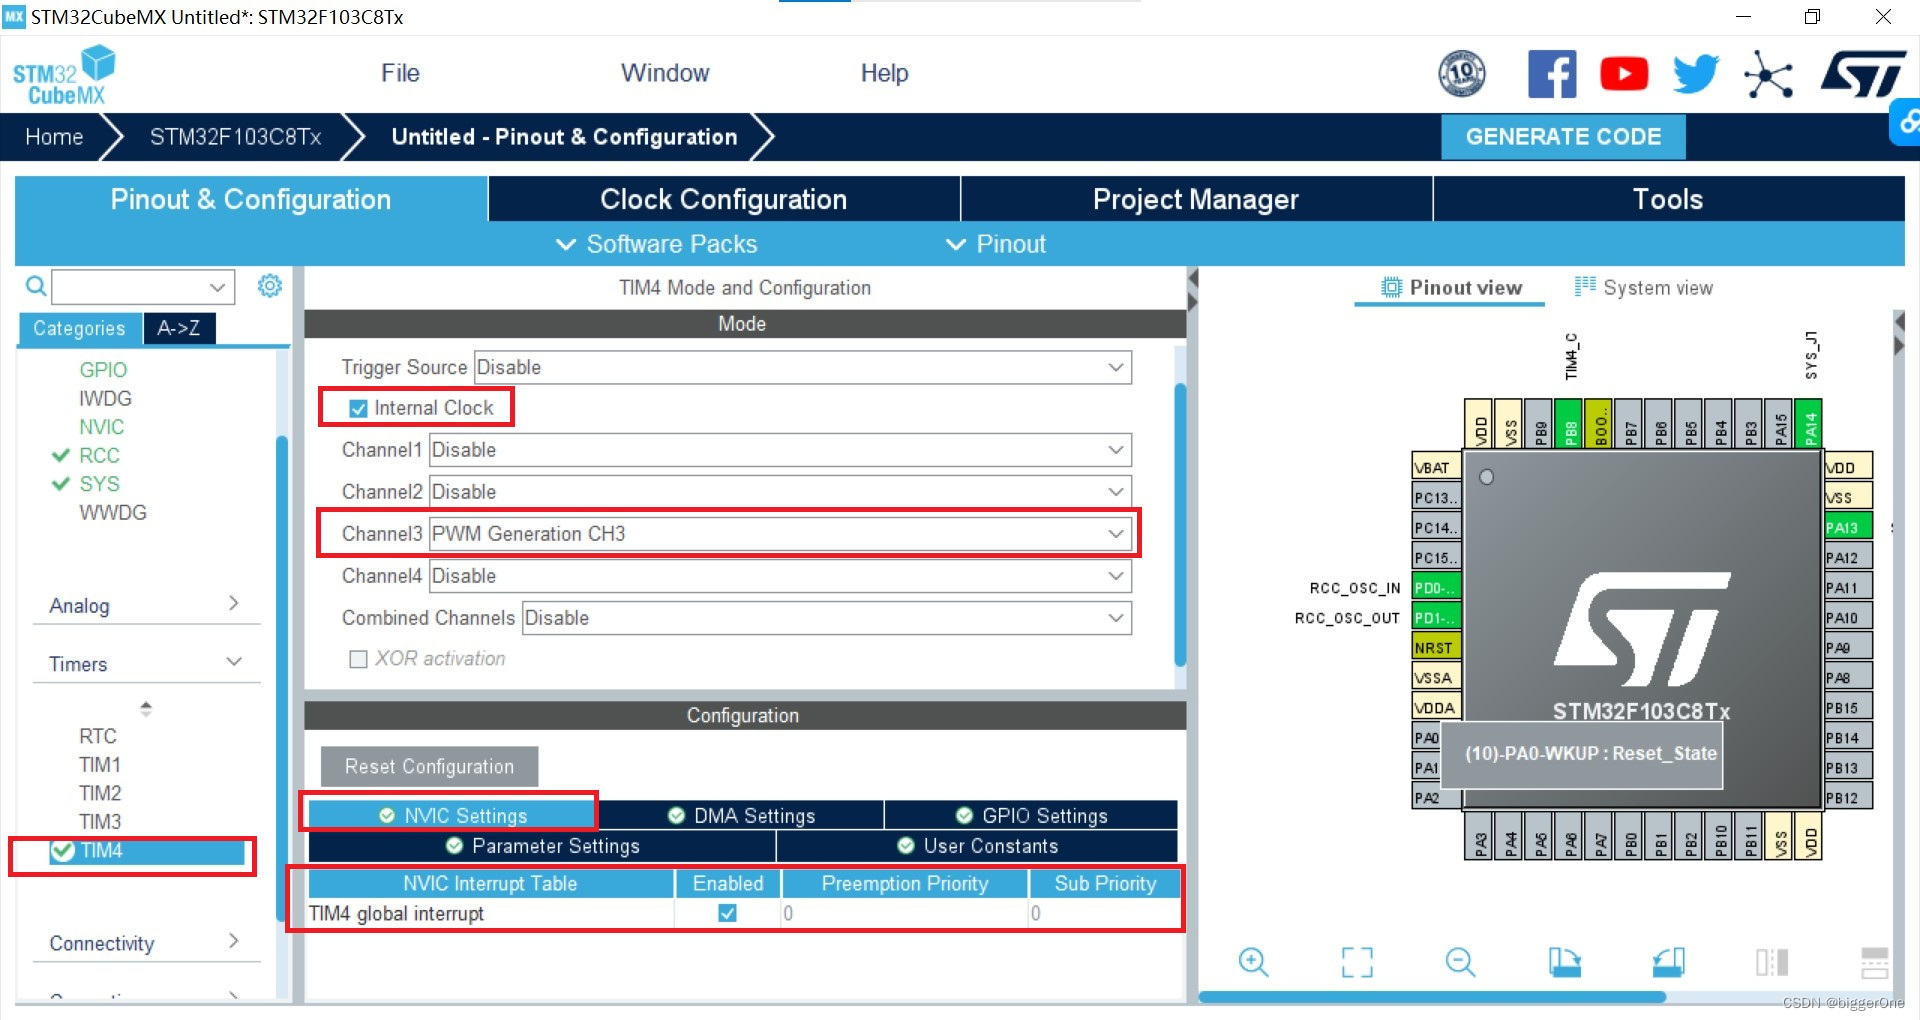Click the PD1 RCC_OSC_OUT pin
The height and width of the screenshot is (1020, 1920).
coord(1436,617)
